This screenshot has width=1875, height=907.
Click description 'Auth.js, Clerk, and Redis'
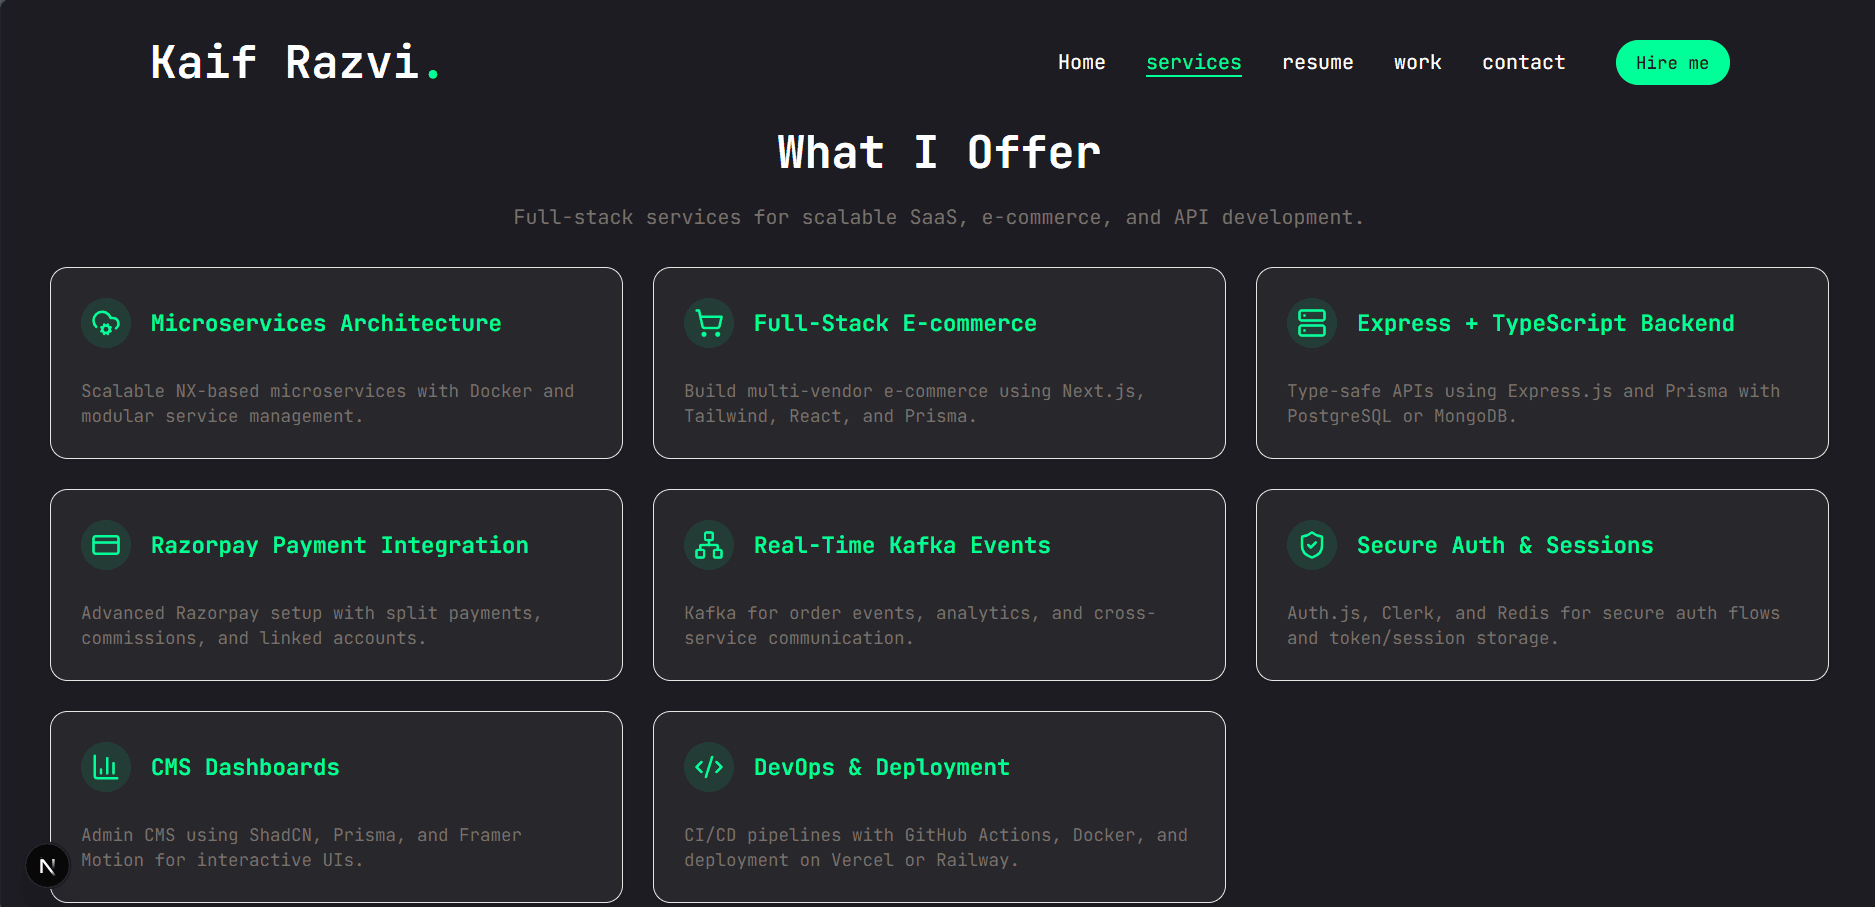(1534, 625)
